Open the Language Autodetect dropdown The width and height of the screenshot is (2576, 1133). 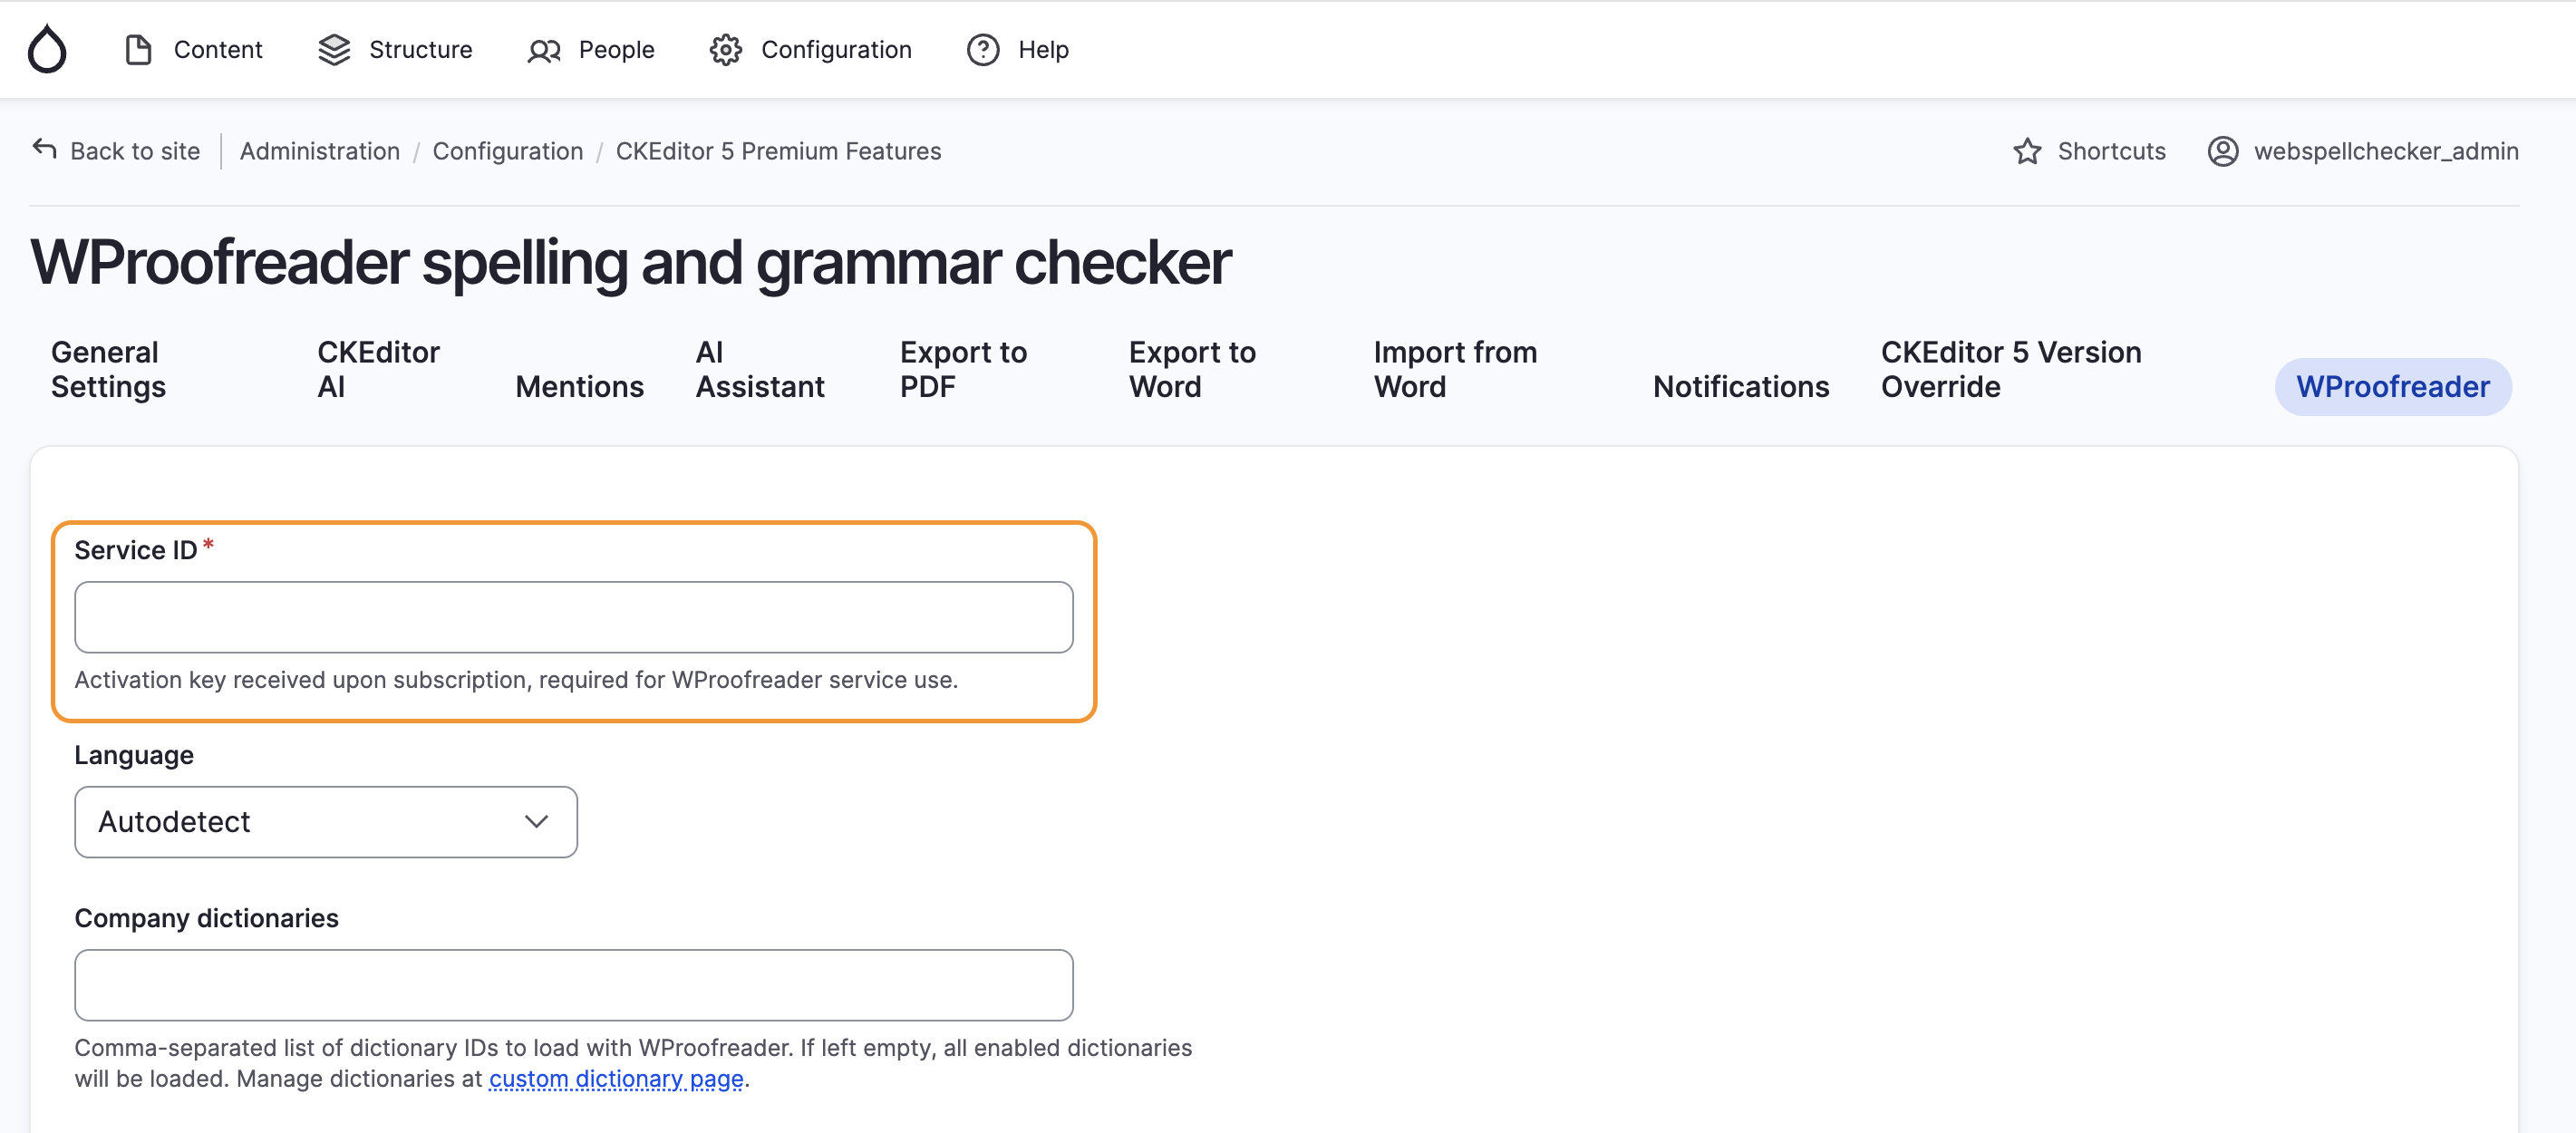point(326,821)
